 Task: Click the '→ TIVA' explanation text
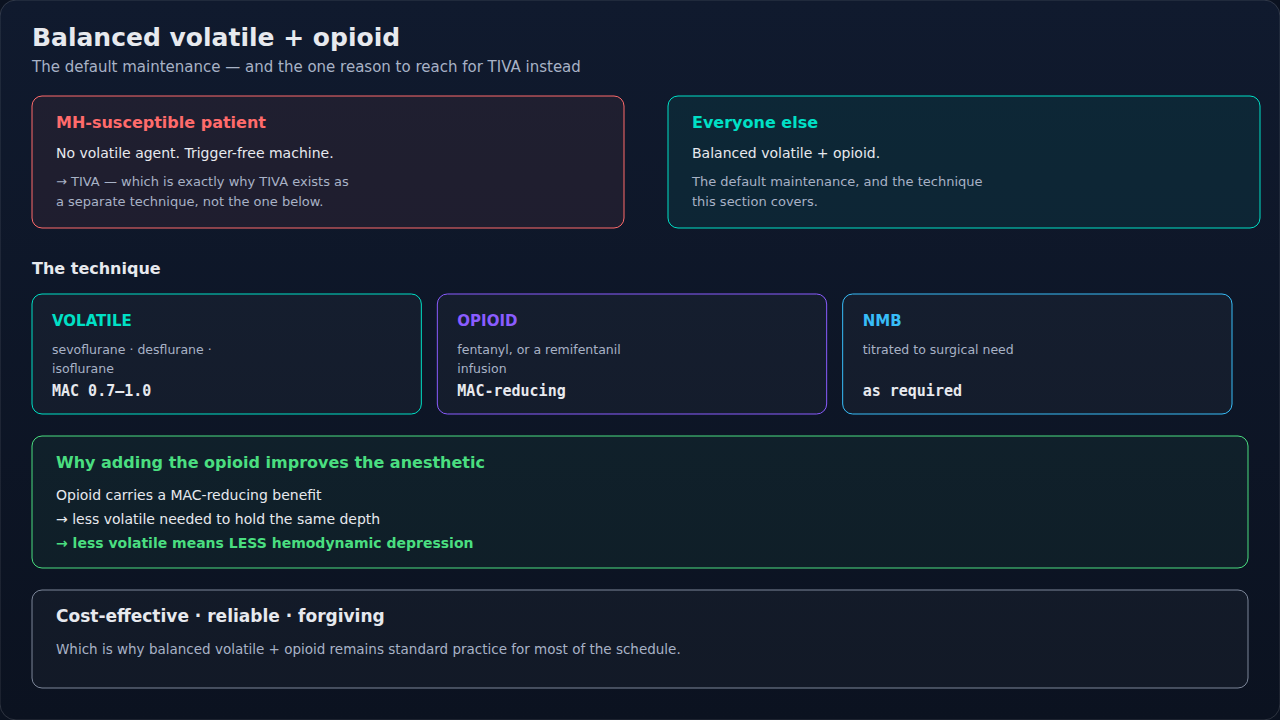point(203,192)
